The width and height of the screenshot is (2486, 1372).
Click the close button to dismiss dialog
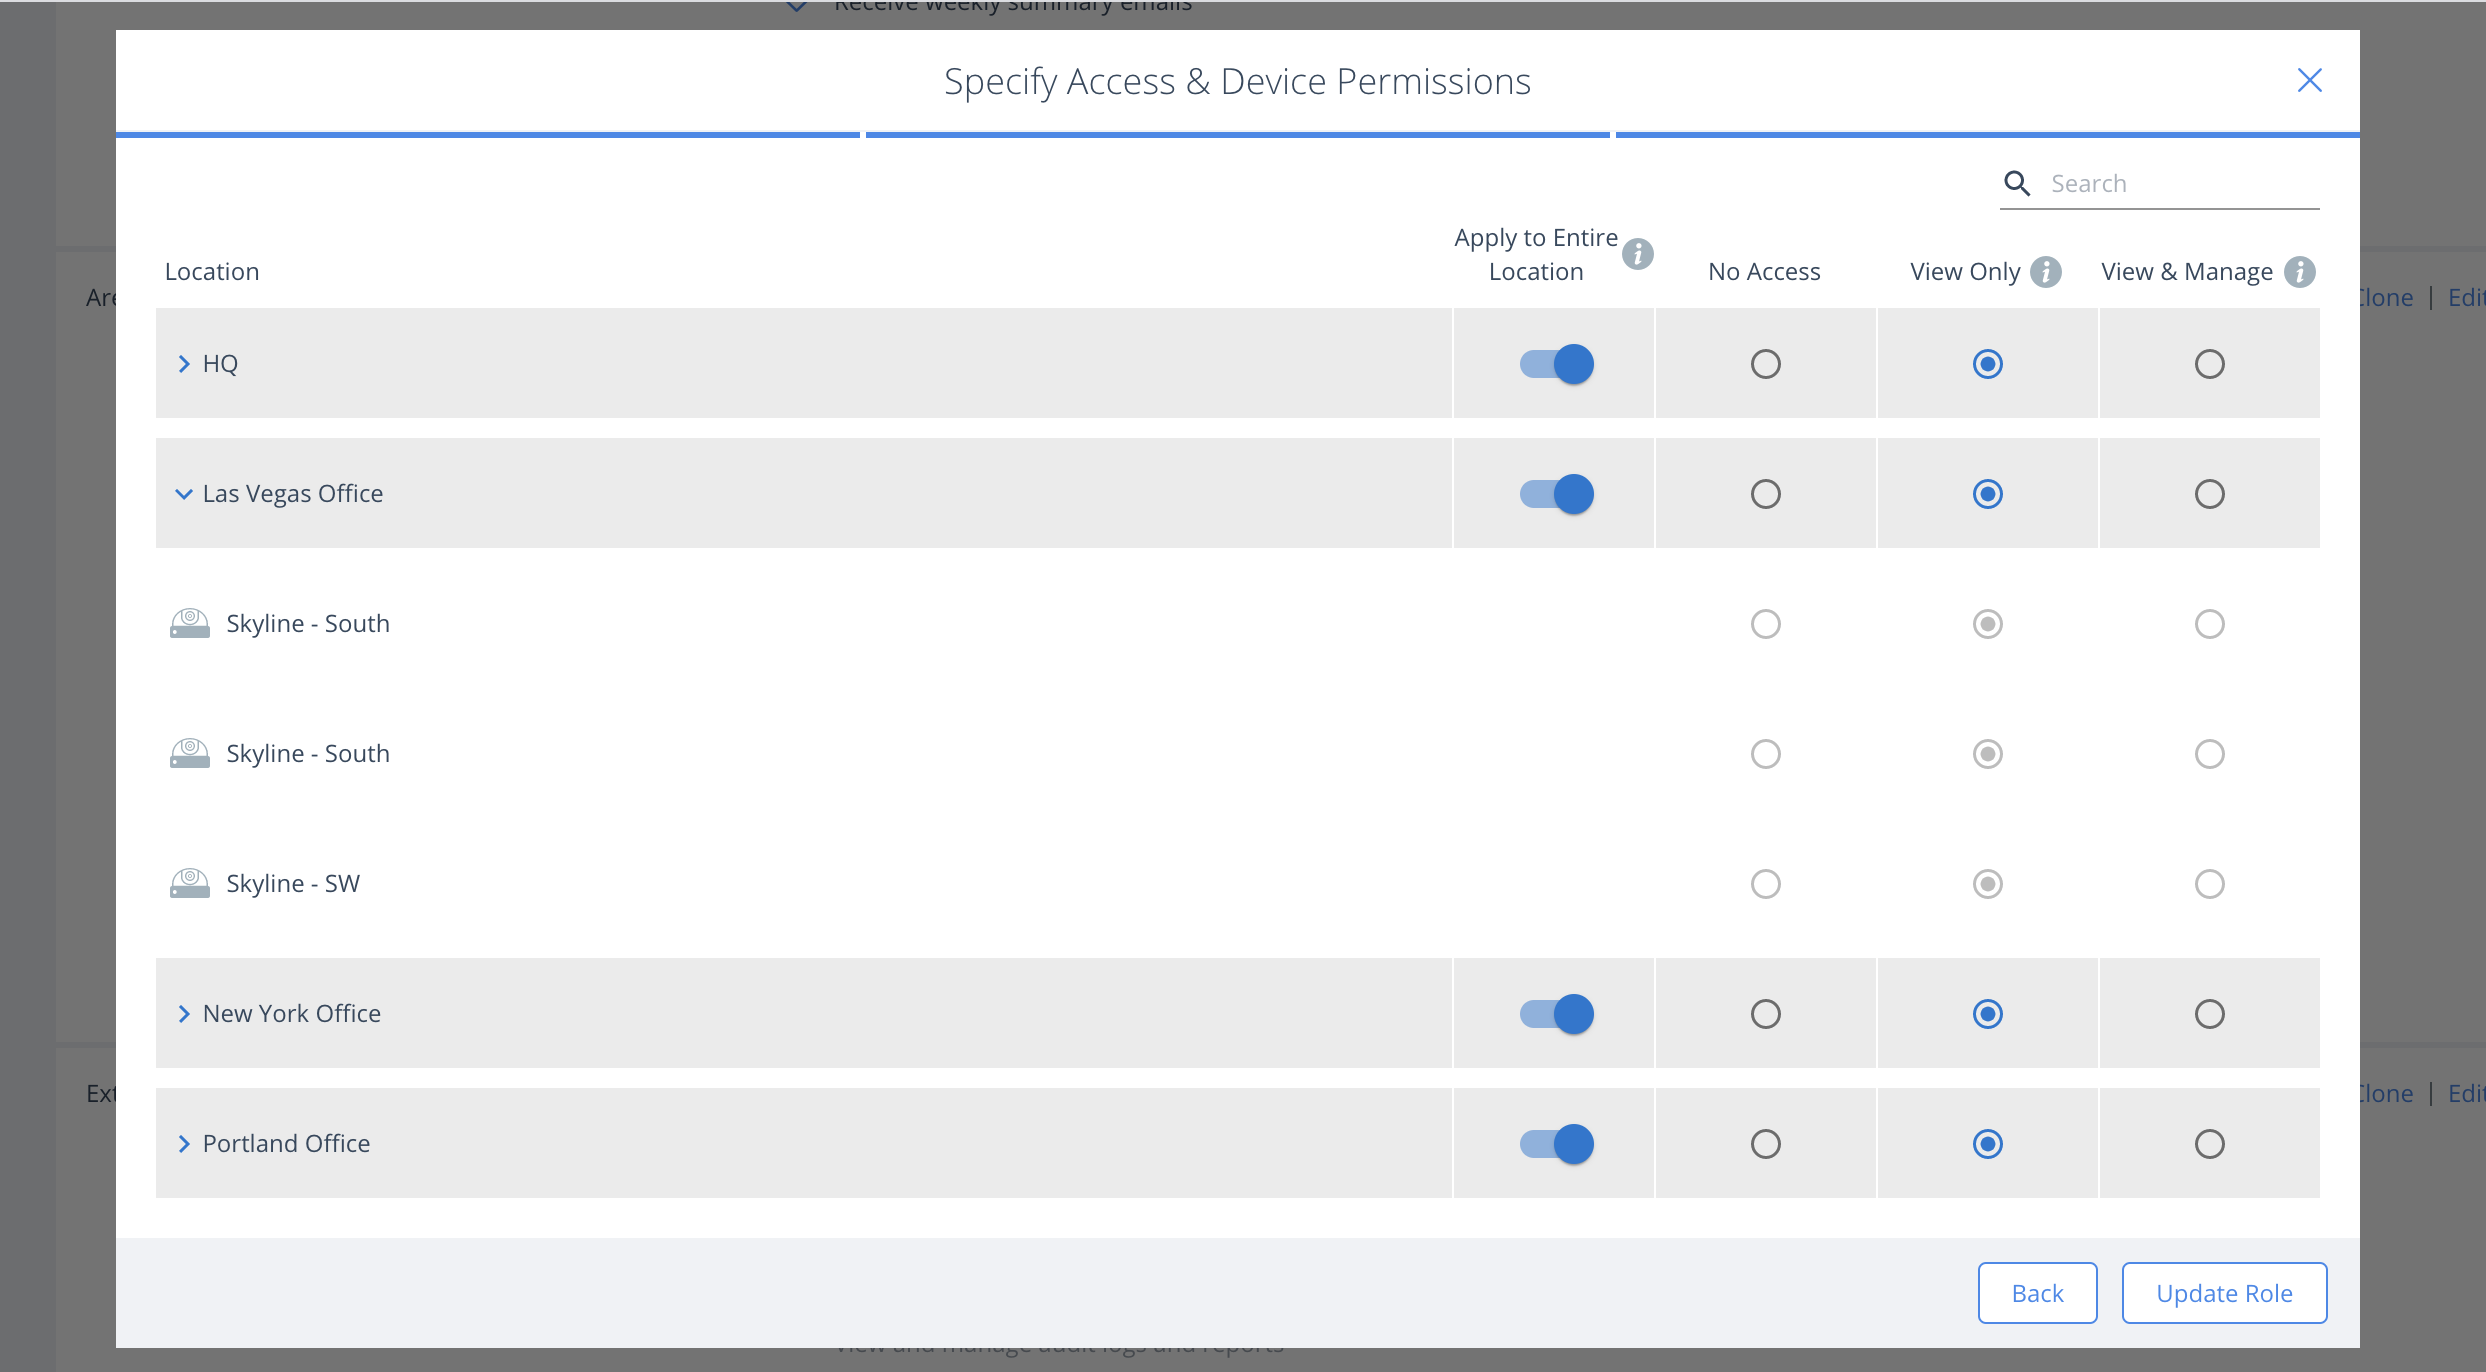2307,78
